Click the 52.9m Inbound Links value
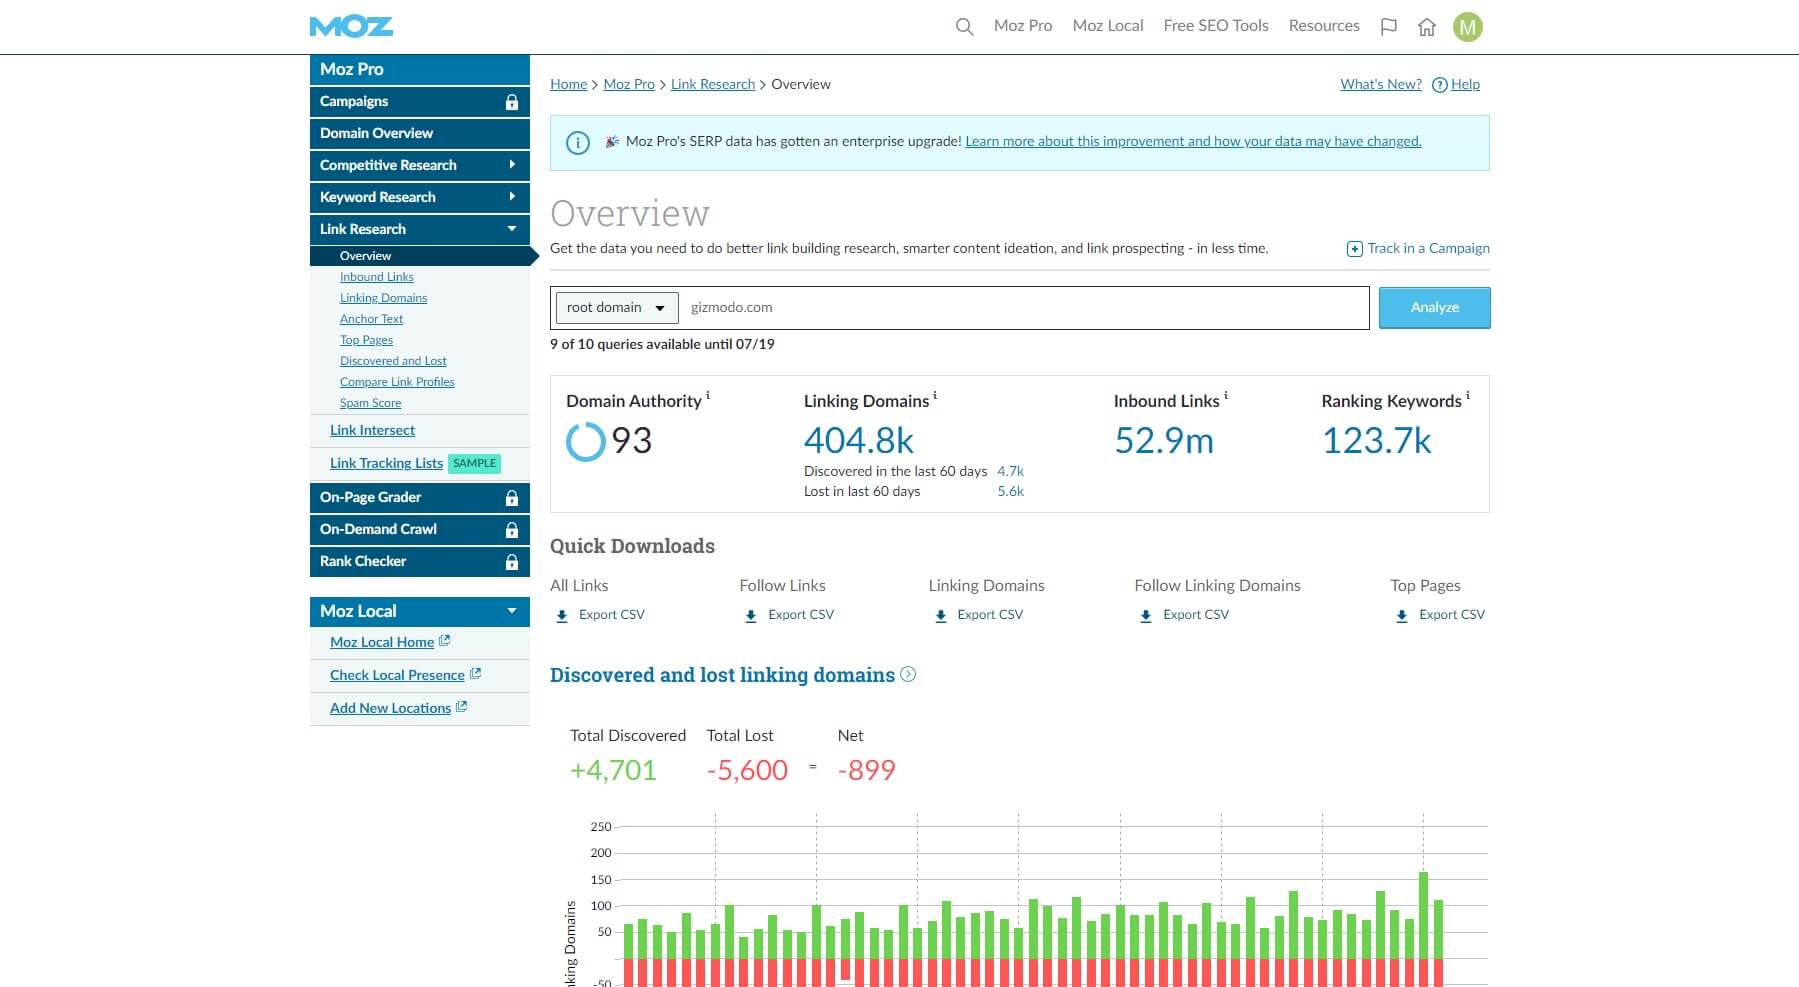Screen dimensions: 1799x987 pyautogui.click(x=1164, y=441)
